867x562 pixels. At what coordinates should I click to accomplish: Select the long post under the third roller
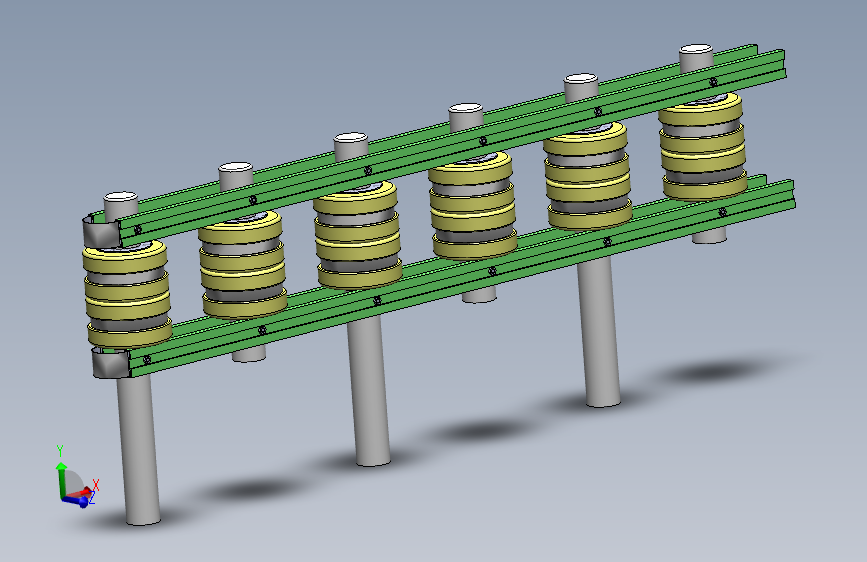coord(368,390)
